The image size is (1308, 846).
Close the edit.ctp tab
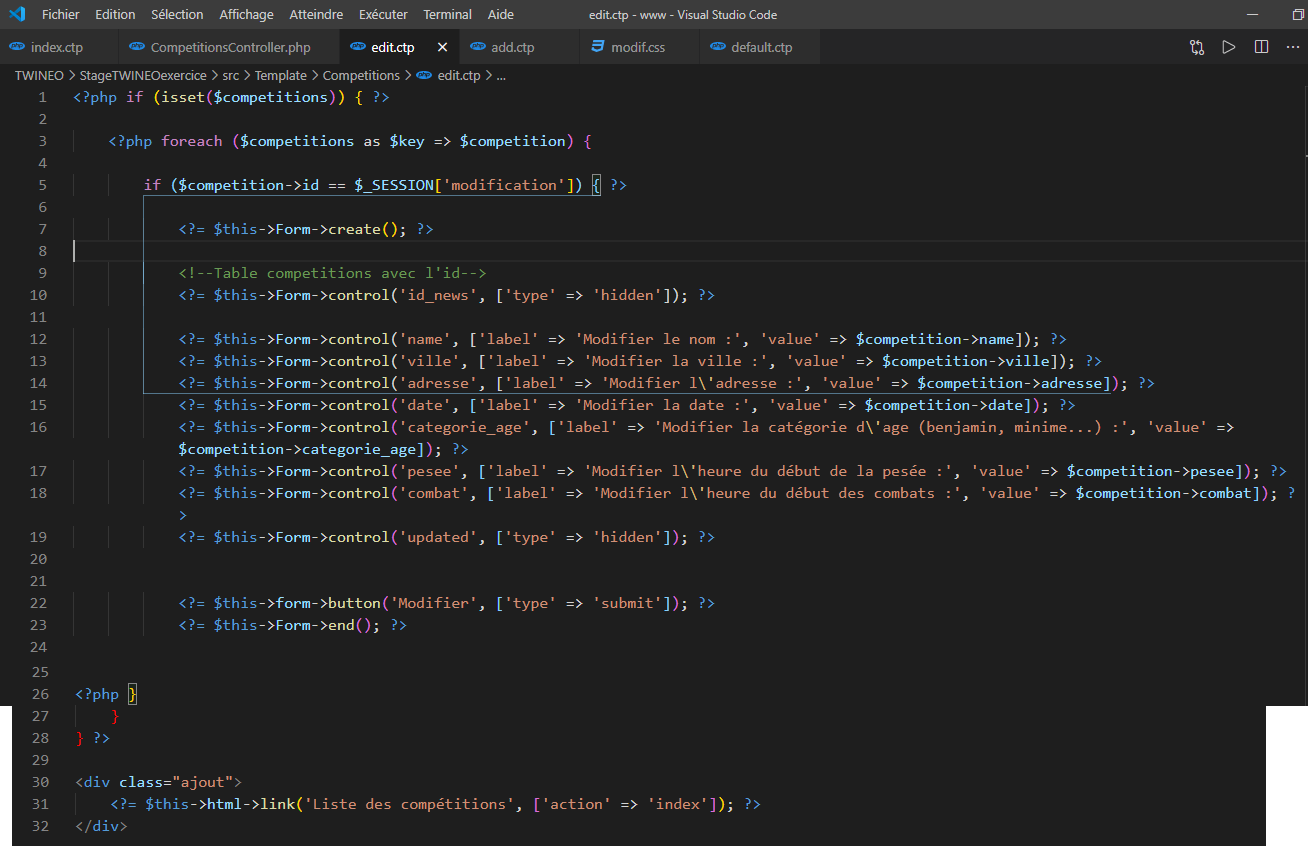point(442,47)
